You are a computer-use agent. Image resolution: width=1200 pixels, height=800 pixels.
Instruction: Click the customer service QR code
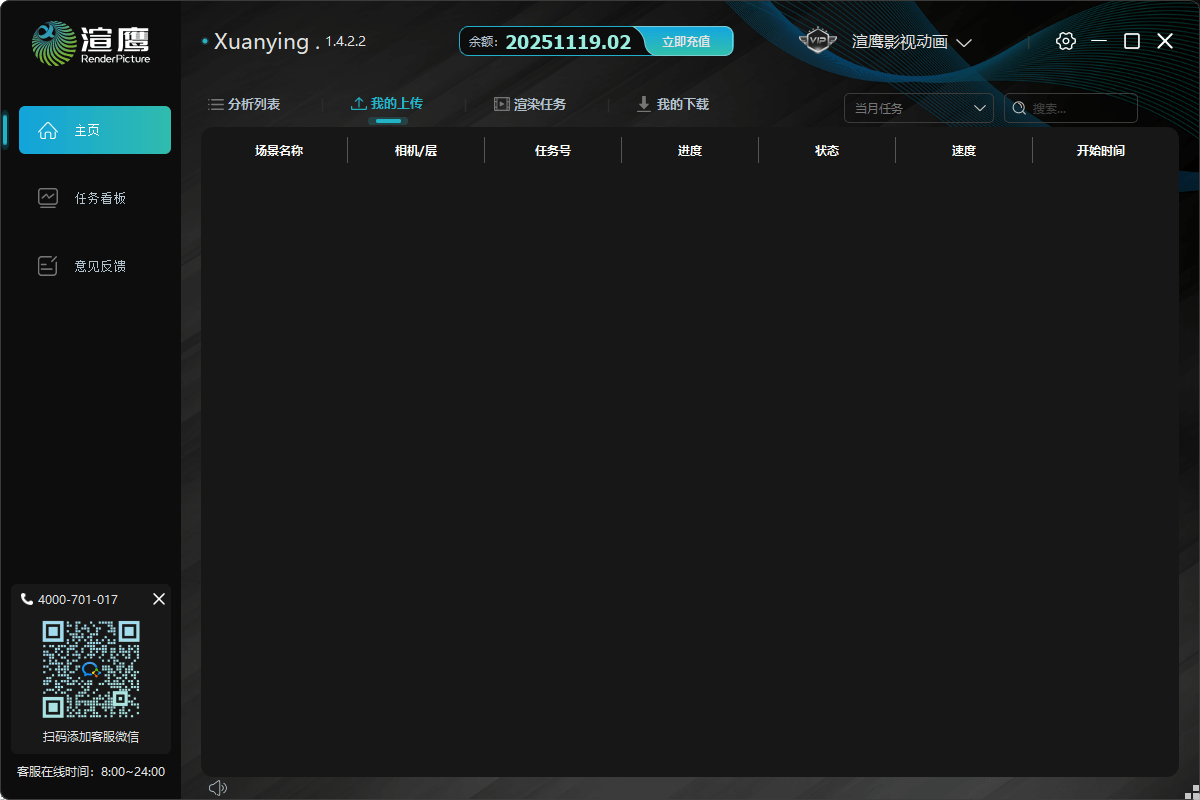(90, 669)
